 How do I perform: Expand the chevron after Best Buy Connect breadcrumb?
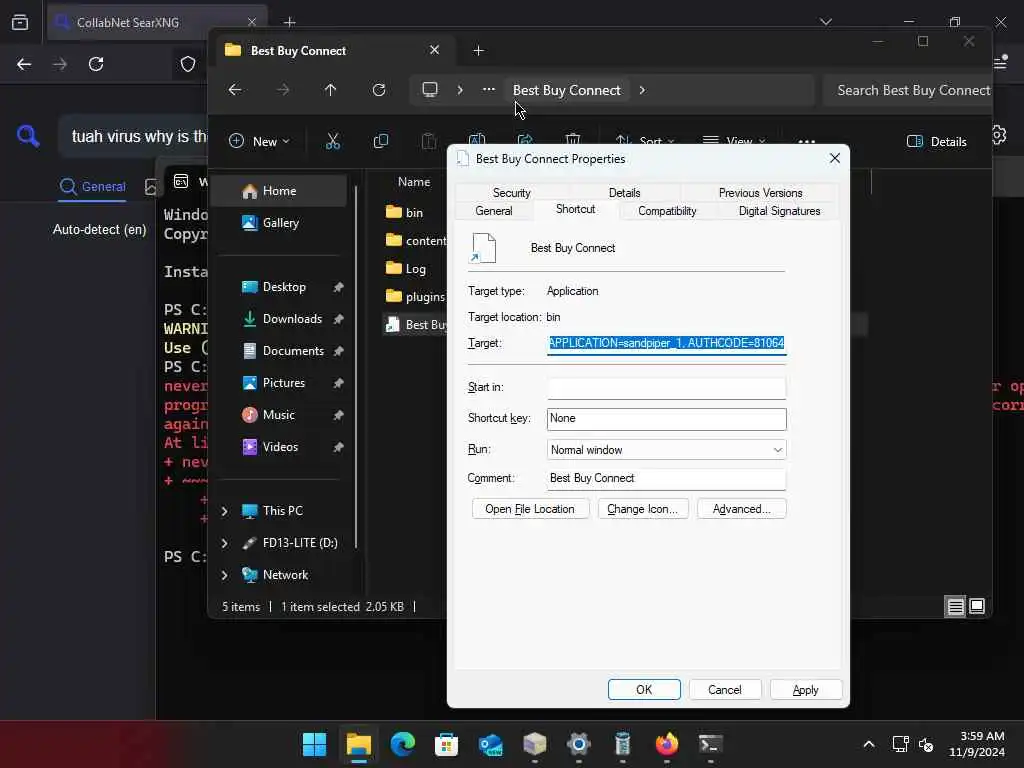(642, 90)
